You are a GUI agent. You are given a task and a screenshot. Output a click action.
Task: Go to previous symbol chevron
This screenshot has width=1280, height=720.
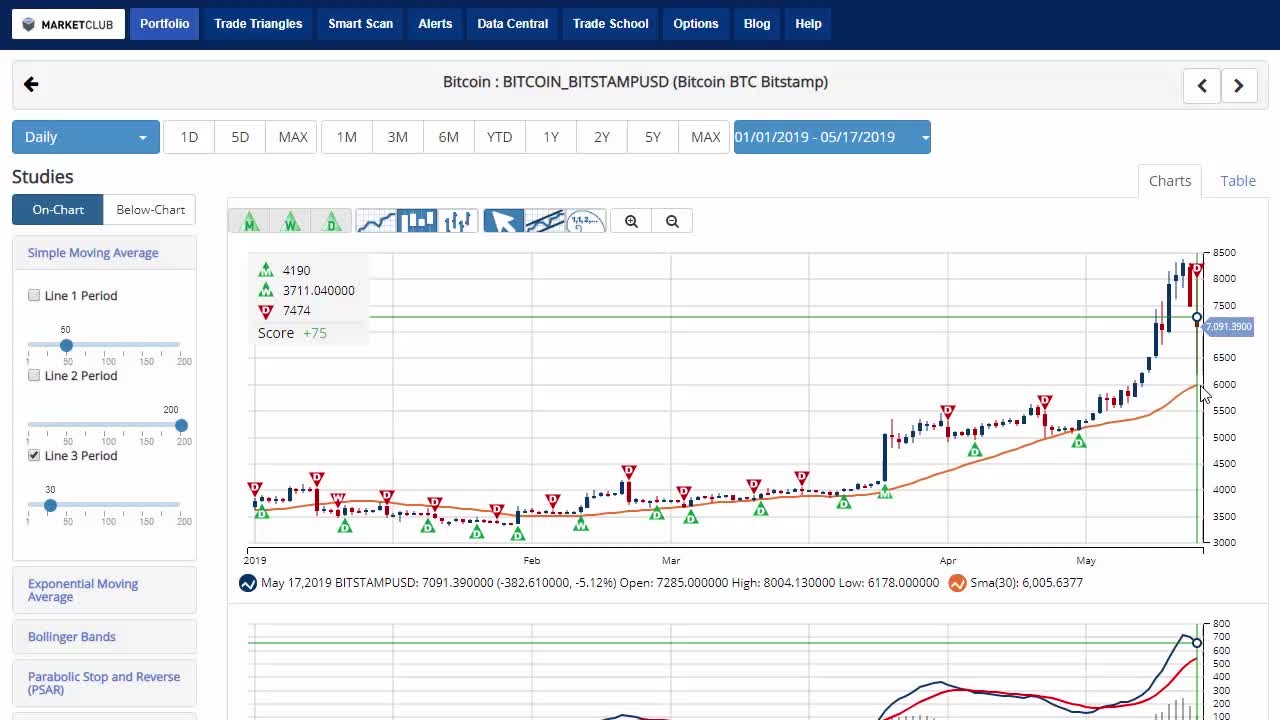coord(1202,85)
